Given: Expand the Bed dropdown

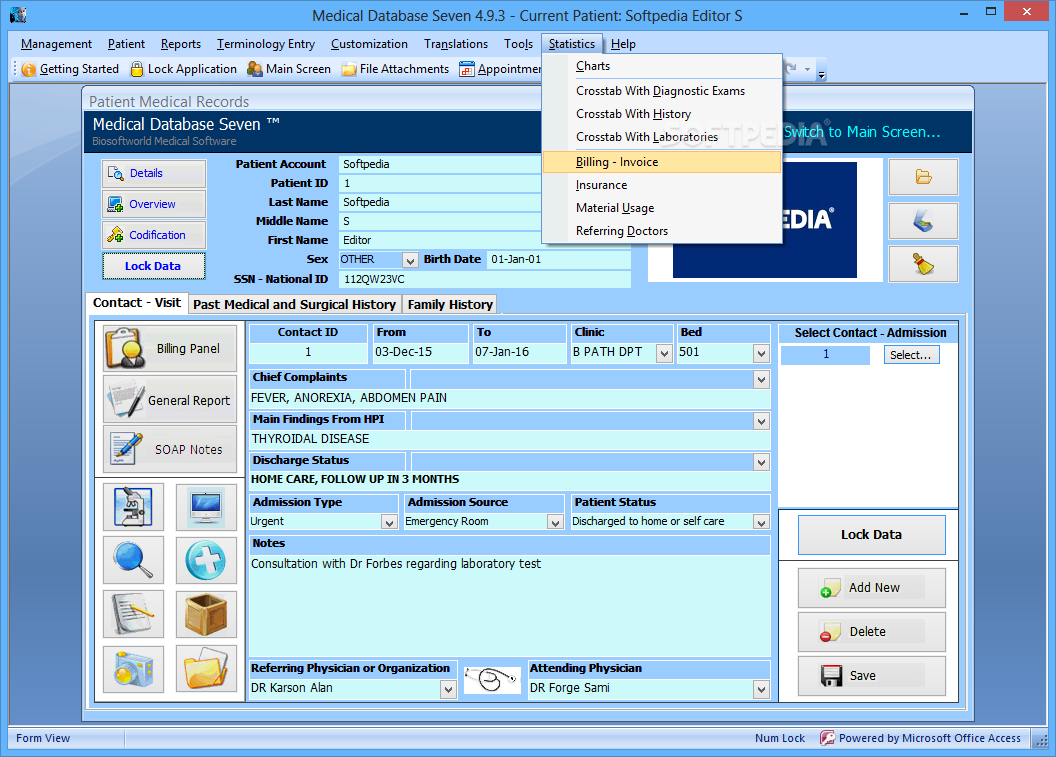Looking at the screenshot, I should pos(761,353).
